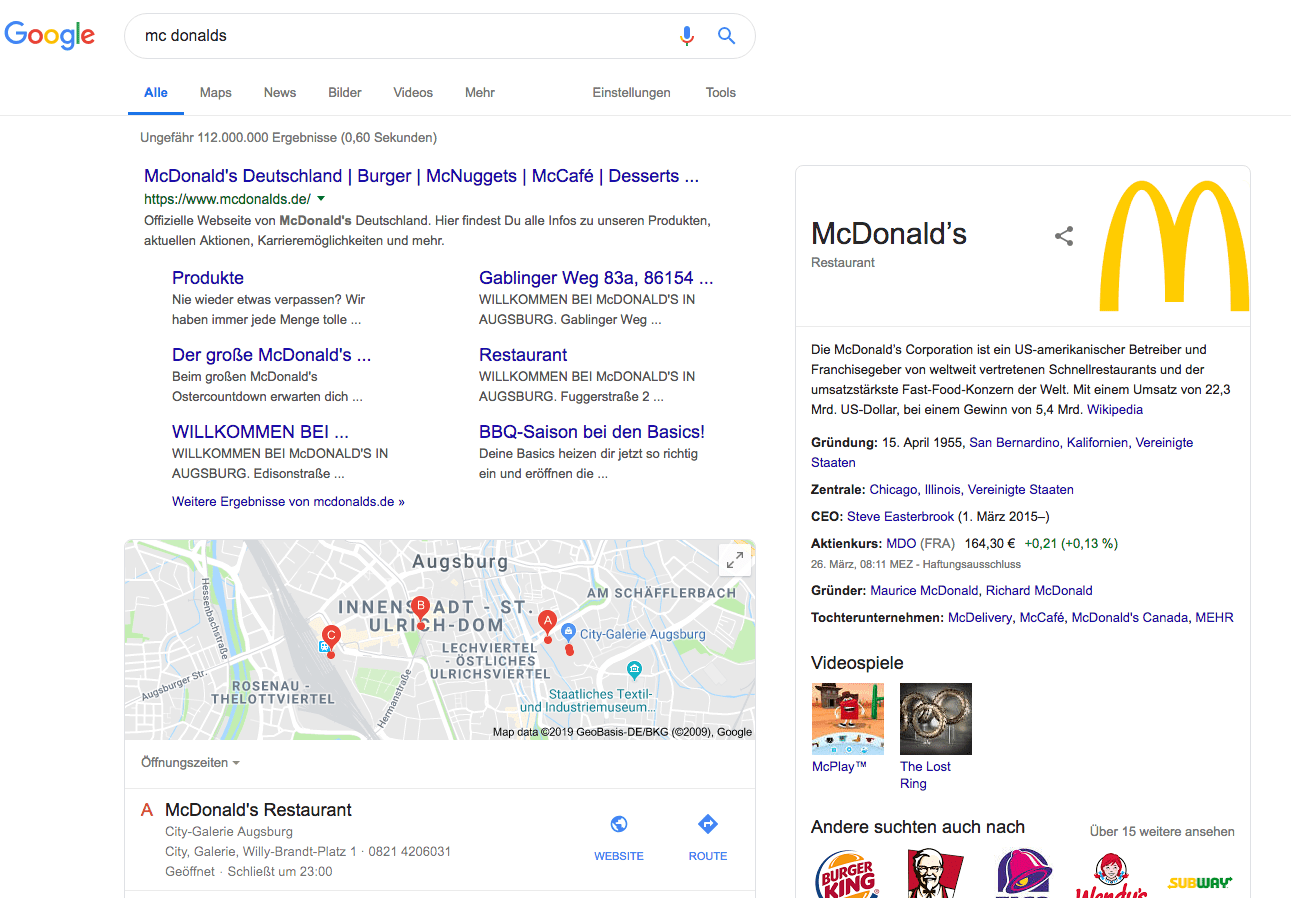Click the Staatliches Textil museum marker
Screen dimensions: 1291x898
coord(632,670)
